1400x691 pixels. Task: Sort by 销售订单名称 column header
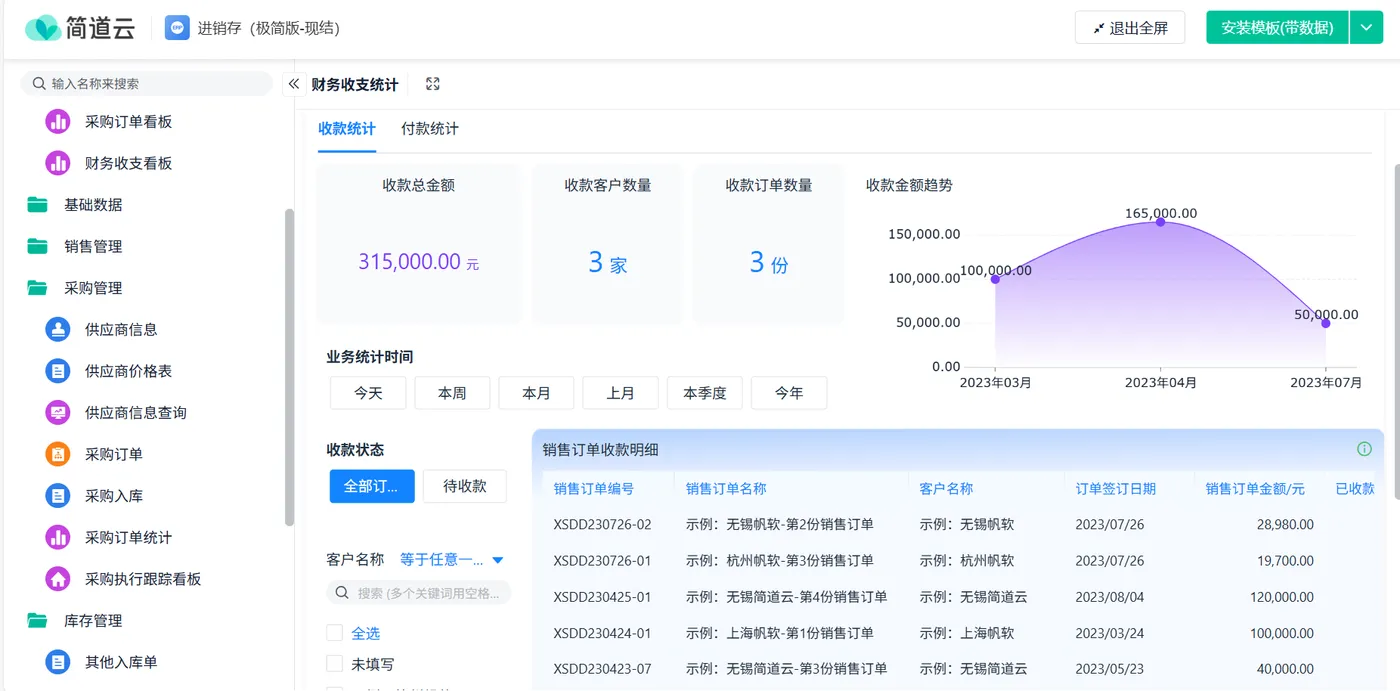pyautogui.click(x=726, y=489)
